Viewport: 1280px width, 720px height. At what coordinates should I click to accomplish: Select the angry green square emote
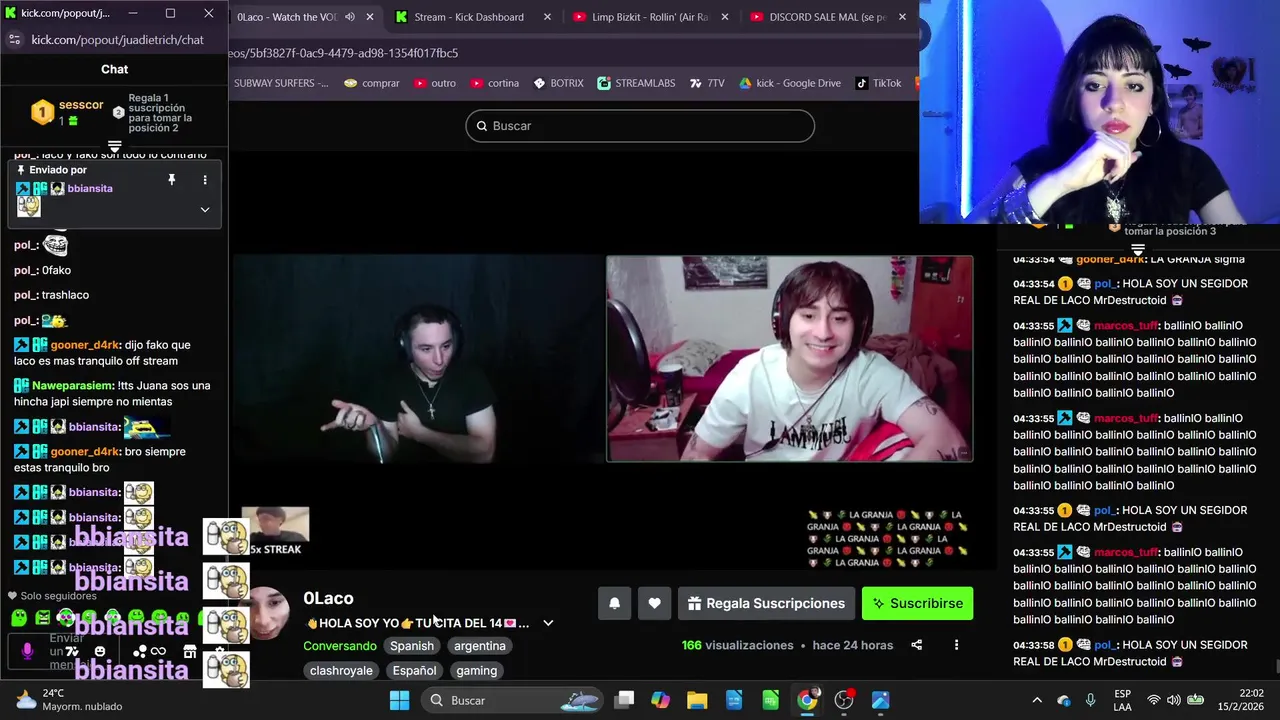point(43,618)
